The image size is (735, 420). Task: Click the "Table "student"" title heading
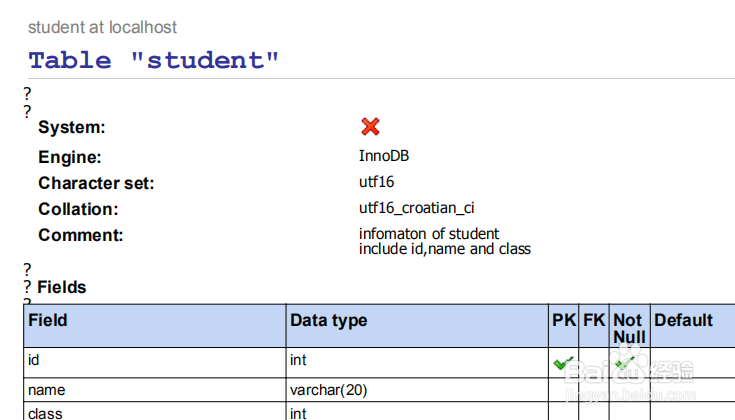click(154, 60)
